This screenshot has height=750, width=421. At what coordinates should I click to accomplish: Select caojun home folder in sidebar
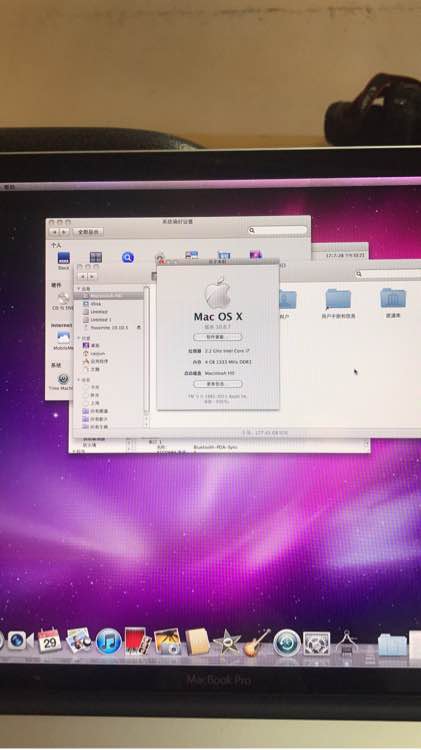(111, 353)
